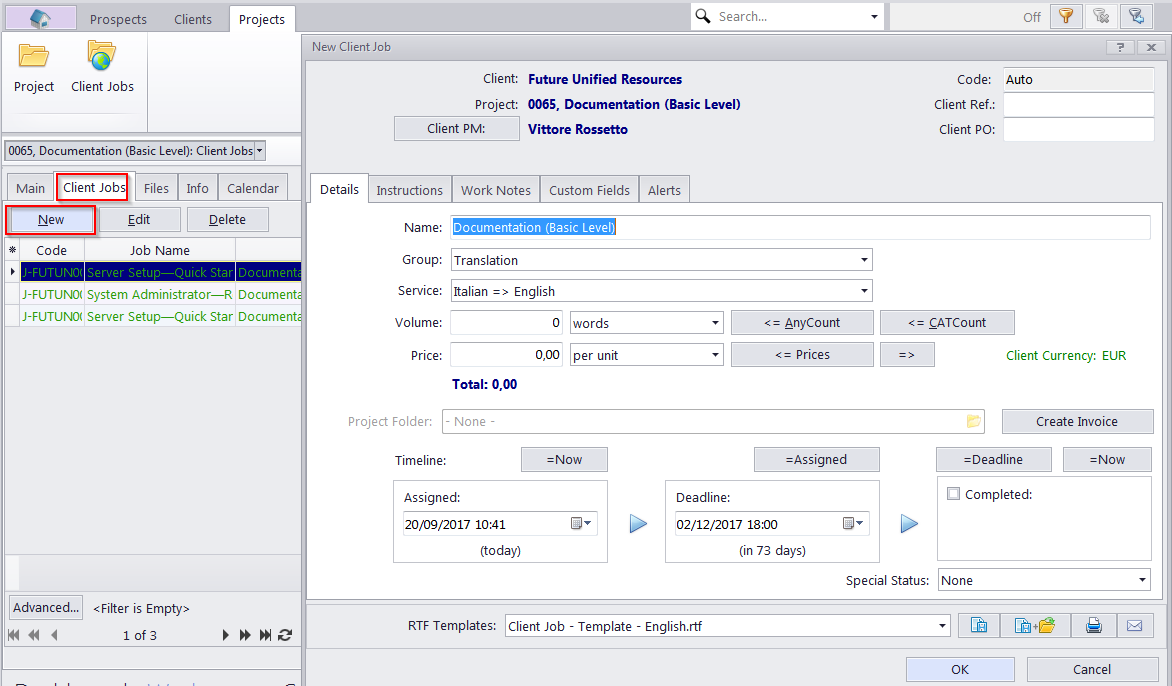The height and width of the screenshot is (686, 1172).
Task: Open the Service dropdown
Action: point(864,291)
